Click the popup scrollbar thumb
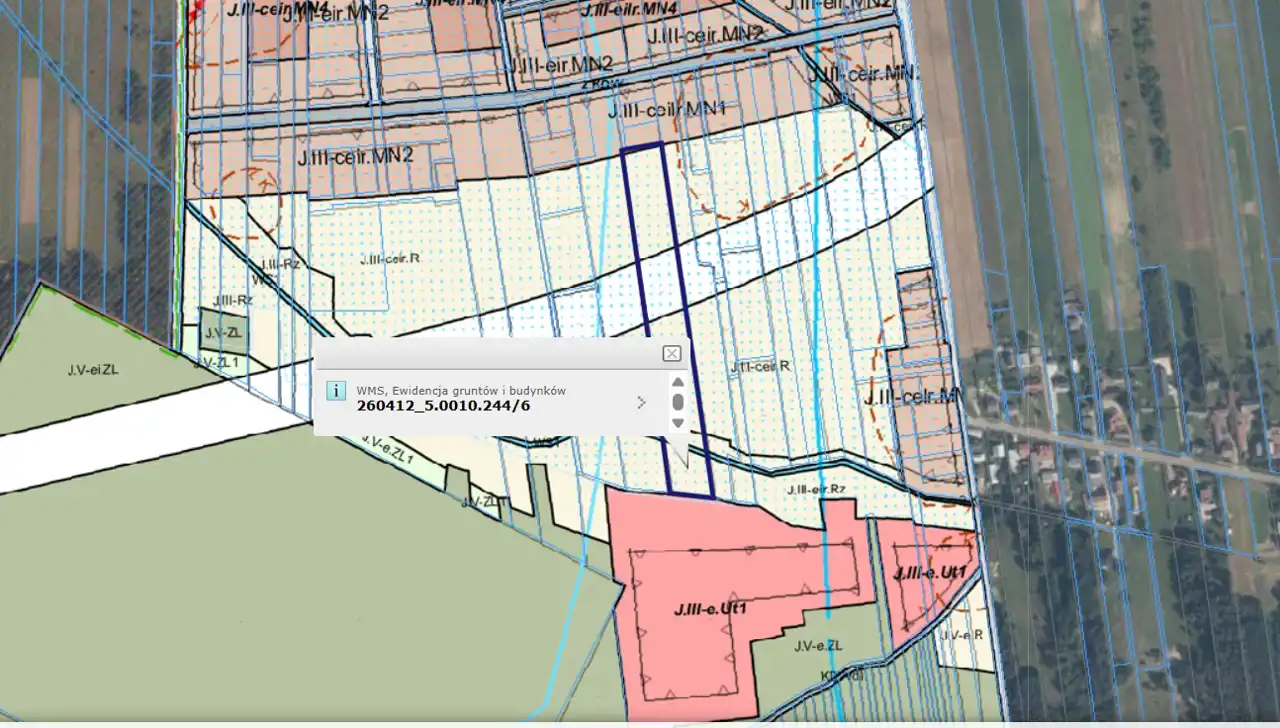This screenshot has width=1280, height=728. 678,402
